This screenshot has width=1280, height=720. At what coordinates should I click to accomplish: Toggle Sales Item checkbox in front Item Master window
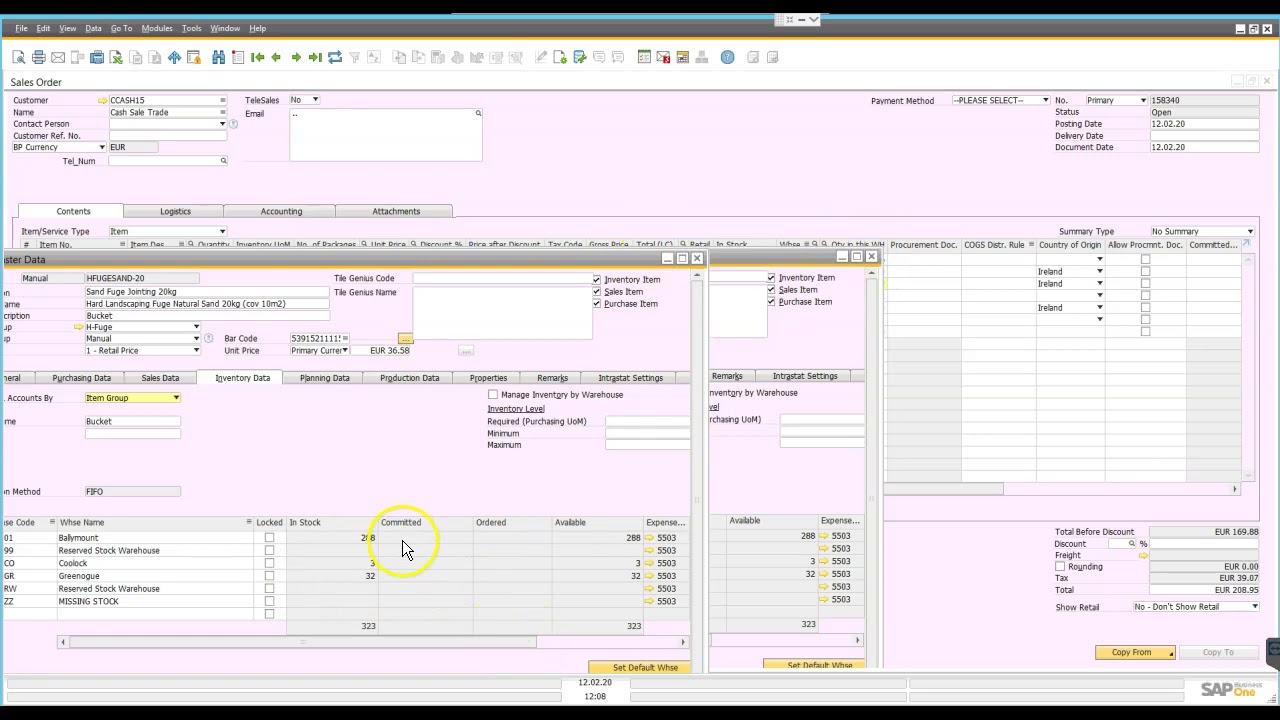click(x=597, y=292)
